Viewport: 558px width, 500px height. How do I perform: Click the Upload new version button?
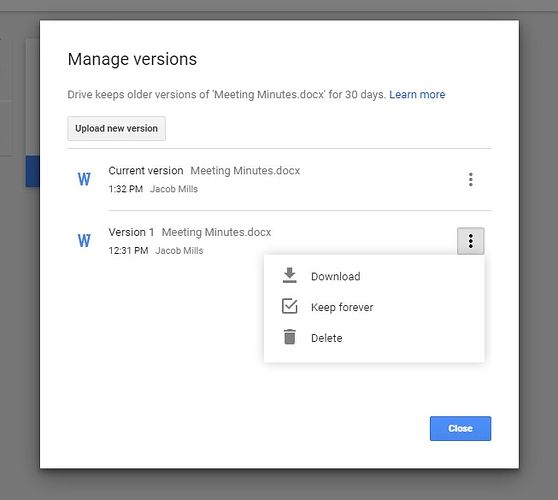[116, 128]
